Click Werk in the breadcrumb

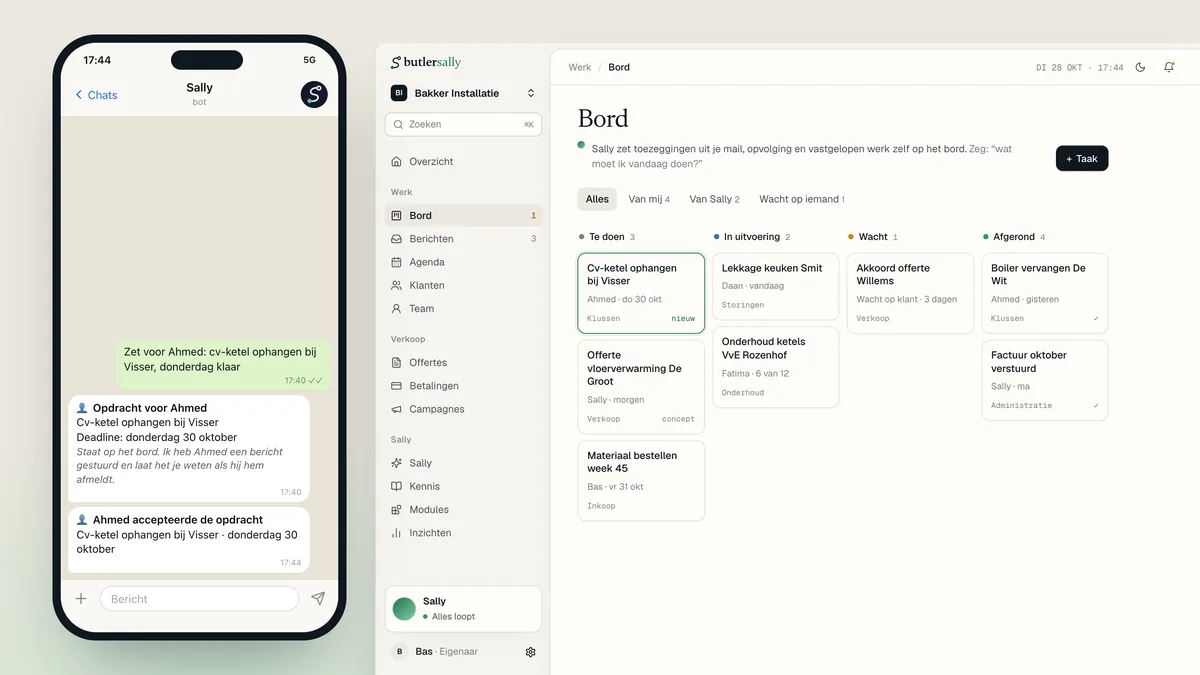(580, 67)
